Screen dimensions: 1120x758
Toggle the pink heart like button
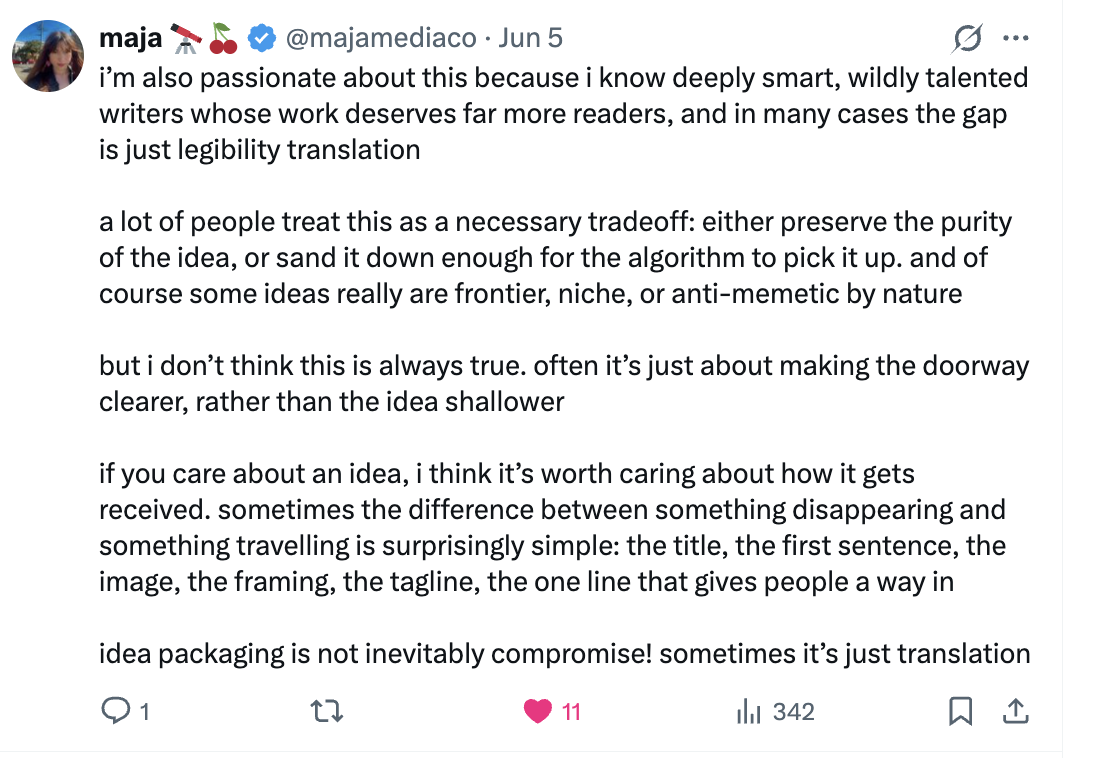[x=538, y=712]
